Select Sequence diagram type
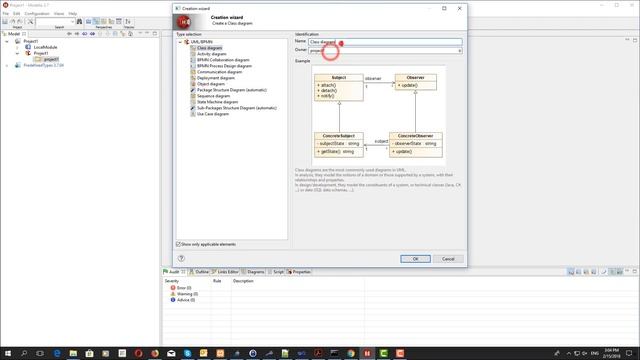Image resolution: width=640 pixels, height=360 pixels. [213, 96]
